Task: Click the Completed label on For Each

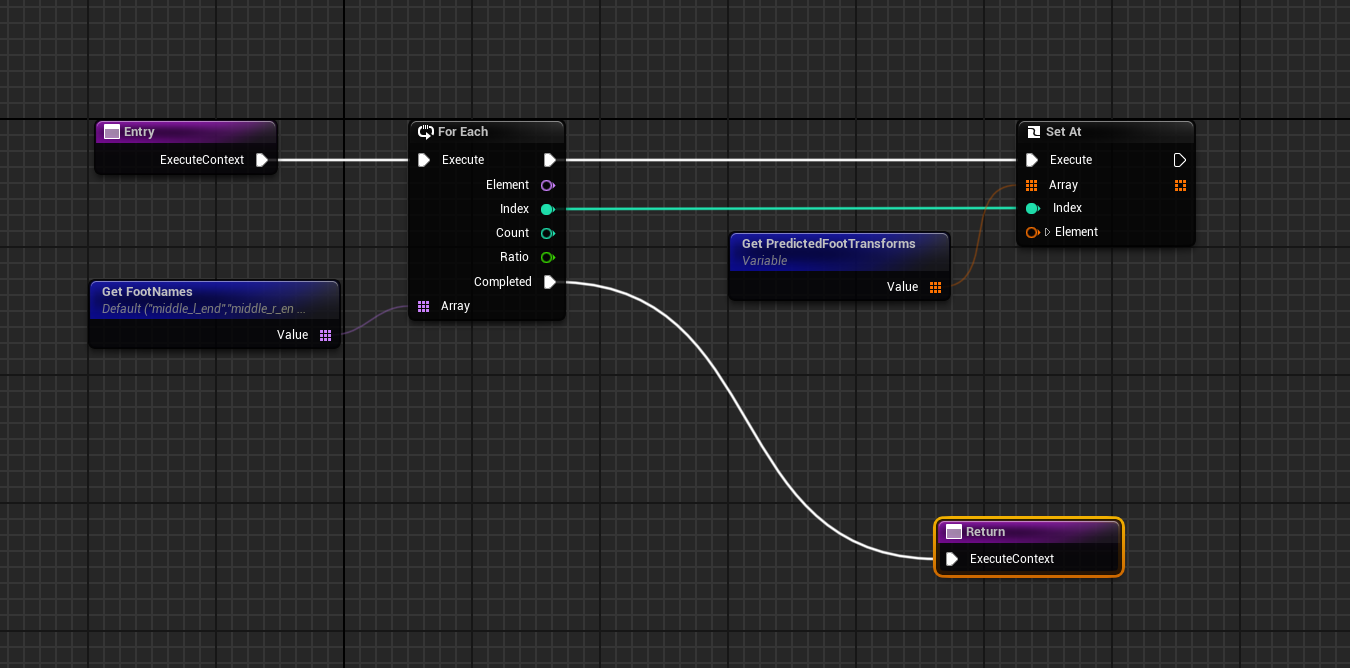Action: point(503,282)
